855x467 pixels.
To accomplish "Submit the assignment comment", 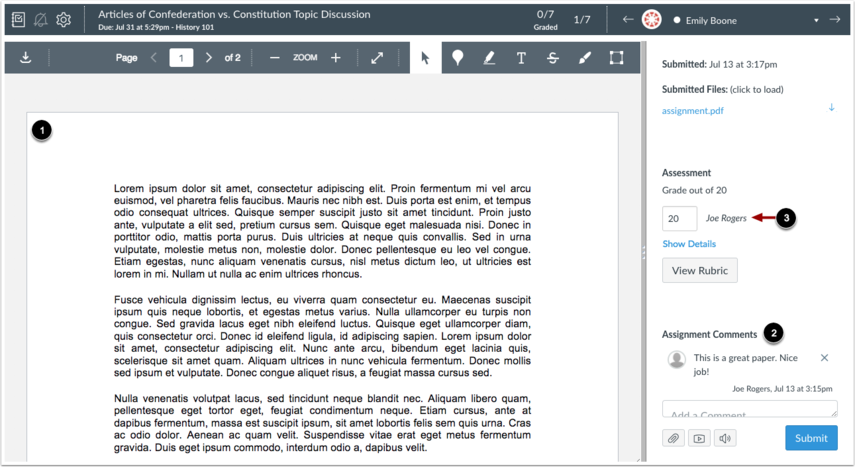I will (x=811, y=438).
